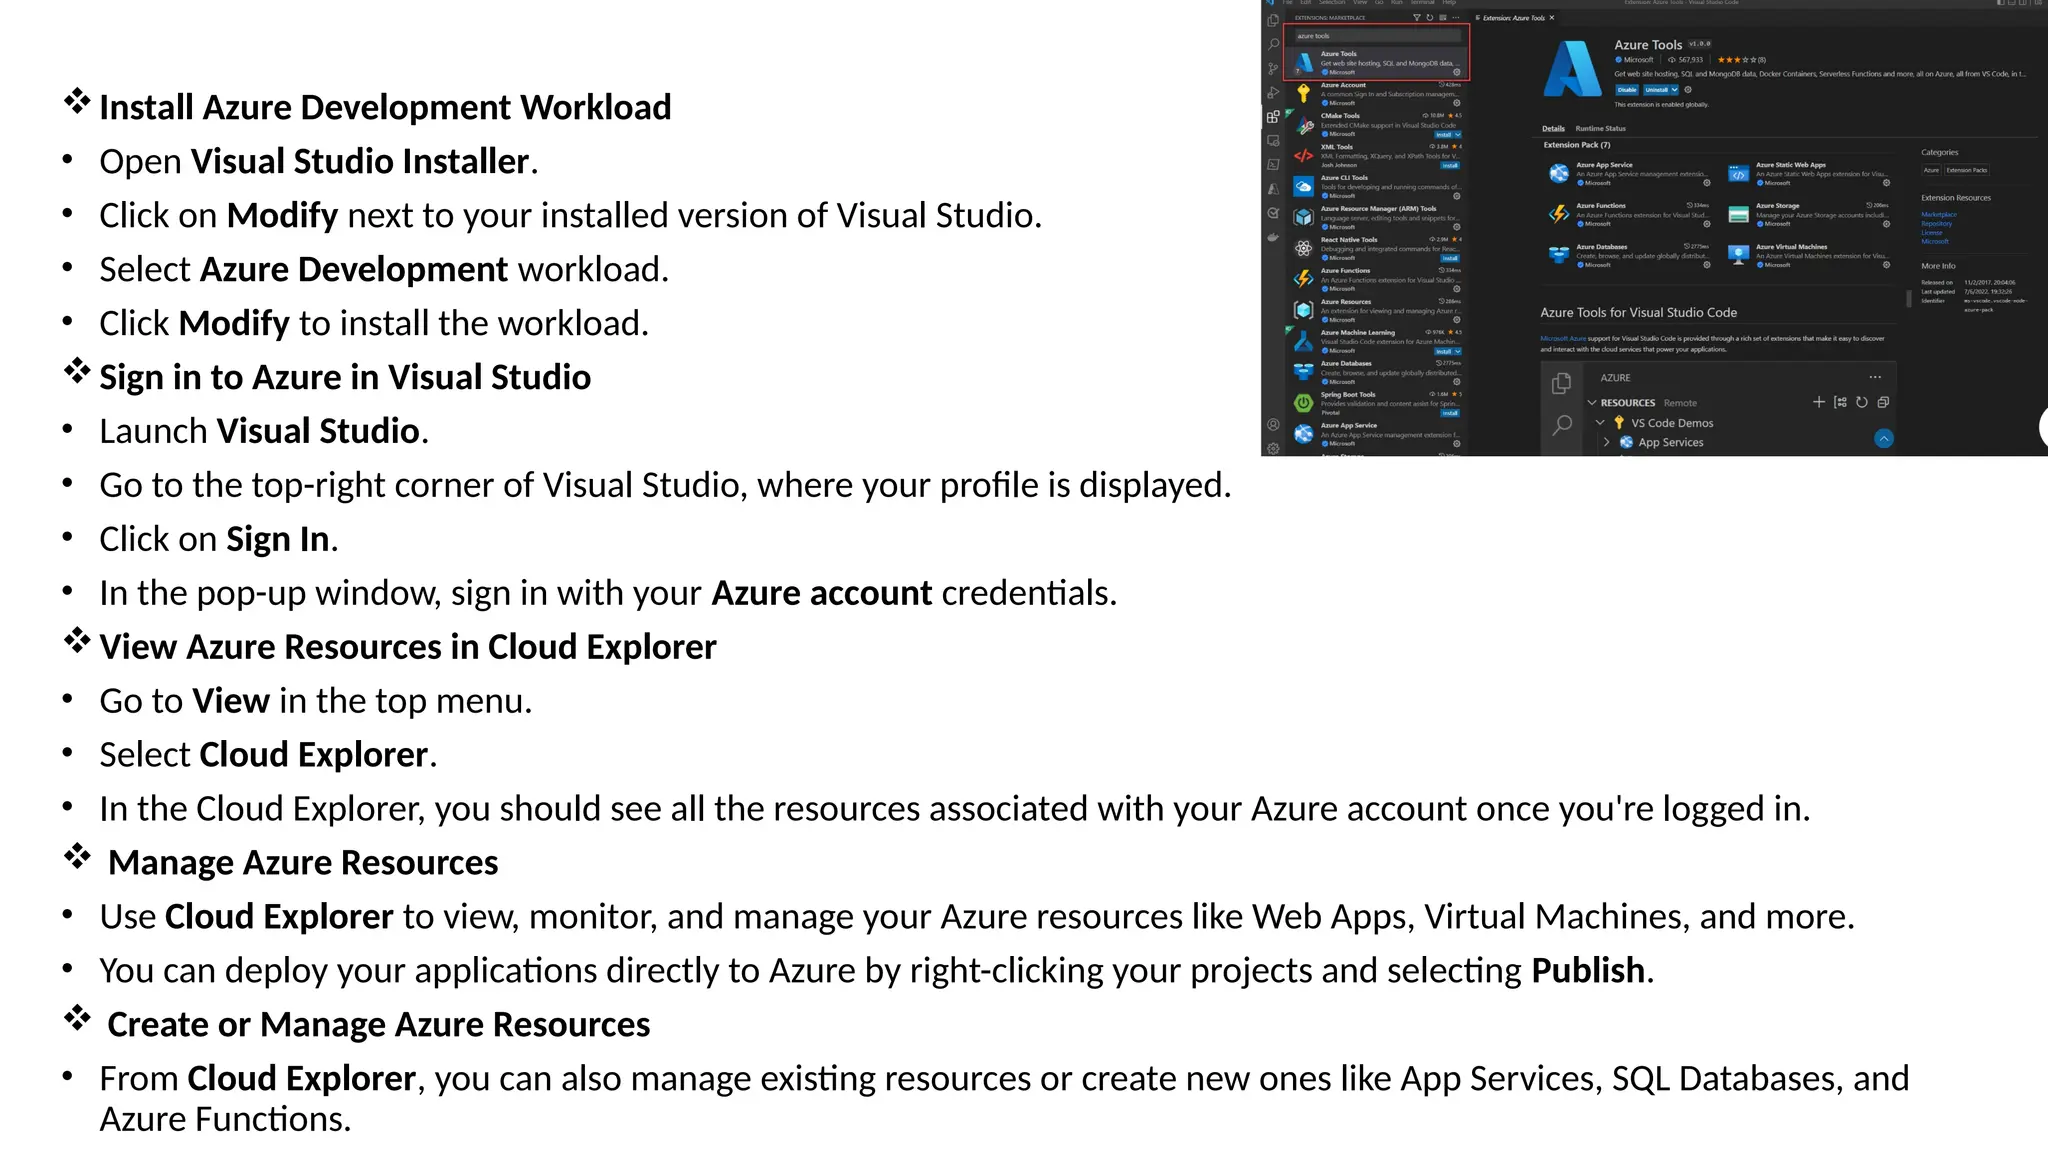
Task: Click the Azure Account gear icon
Action: coord(1456,103)
